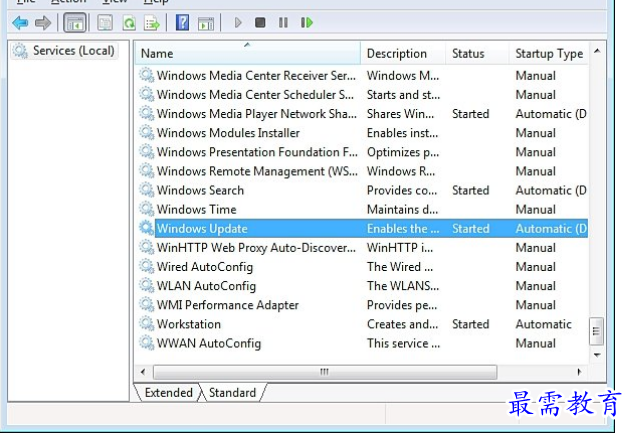The image size is (630, 435).
Task: Click gear icon beside WMI Performance Adapter
Action: click(147, 304)
